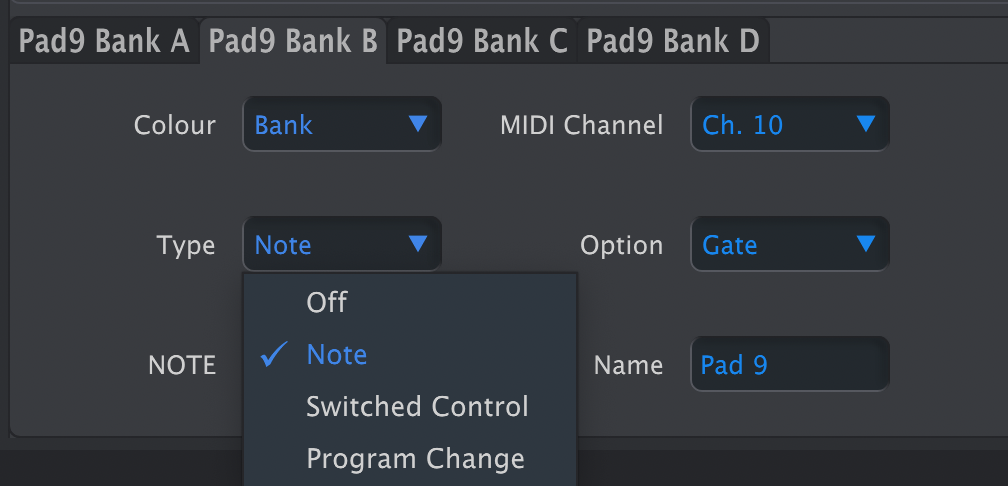The image size is (1008, 486).
Task: Click the blue arrow of Colour dropdown
Action: [418, 123]
